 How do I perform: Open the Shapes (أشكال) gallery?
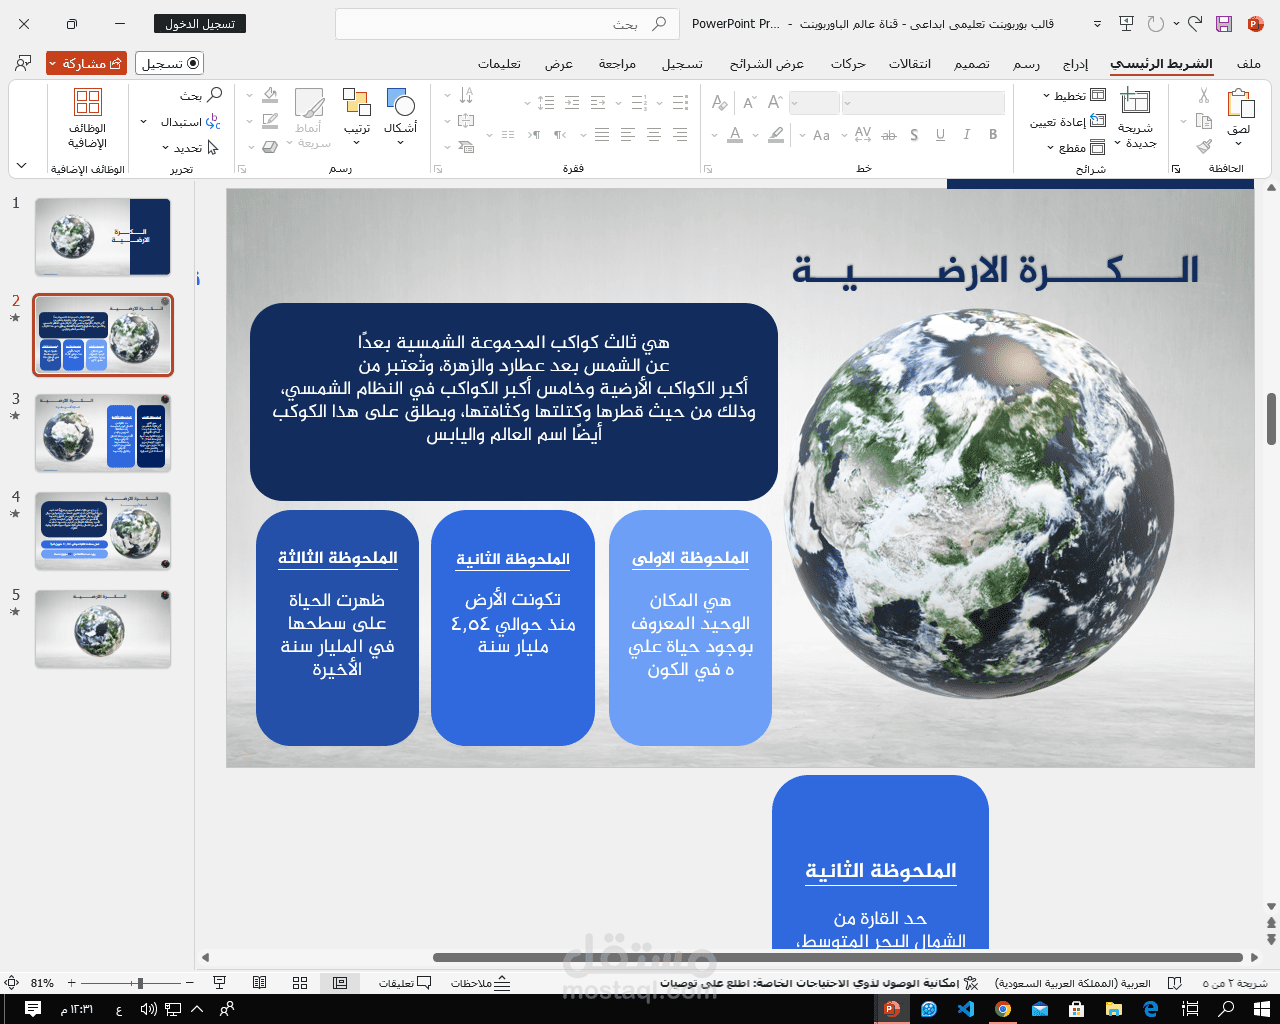pos(400,116)
